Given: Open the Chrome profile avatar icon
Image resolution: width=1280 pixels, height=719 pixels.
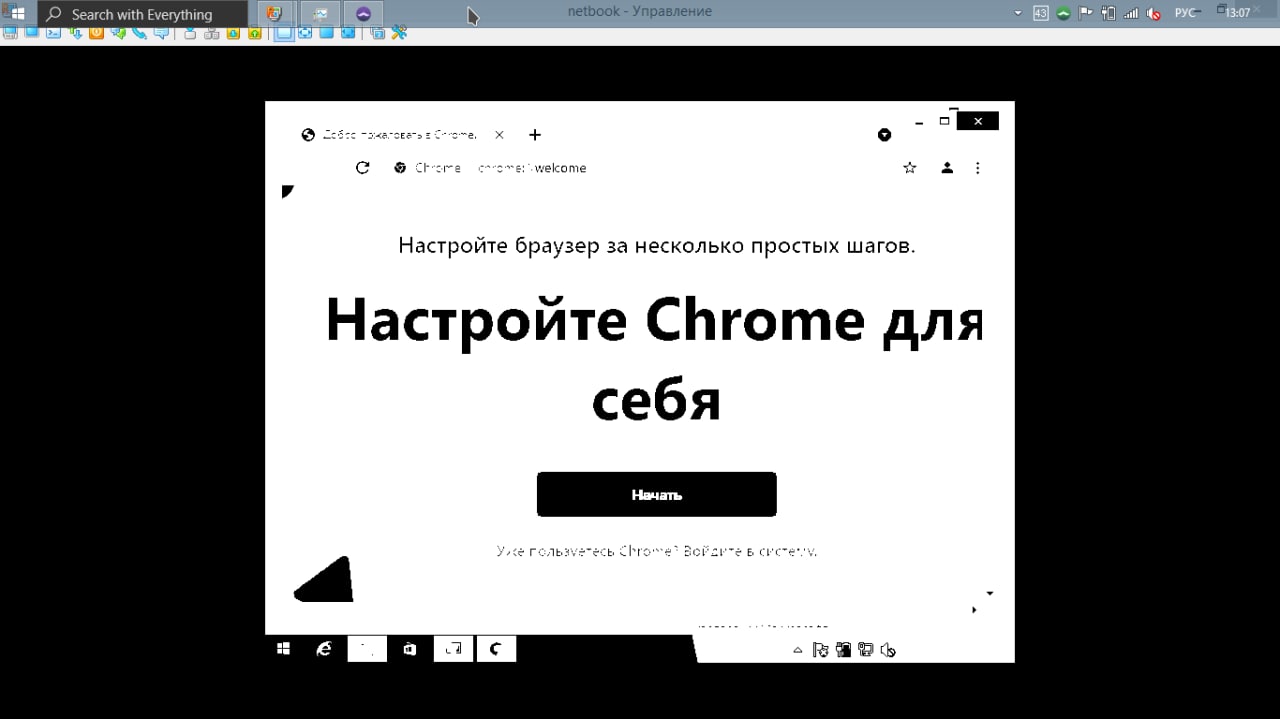Looking at the screenshot, I should click(x=947, y=168).
